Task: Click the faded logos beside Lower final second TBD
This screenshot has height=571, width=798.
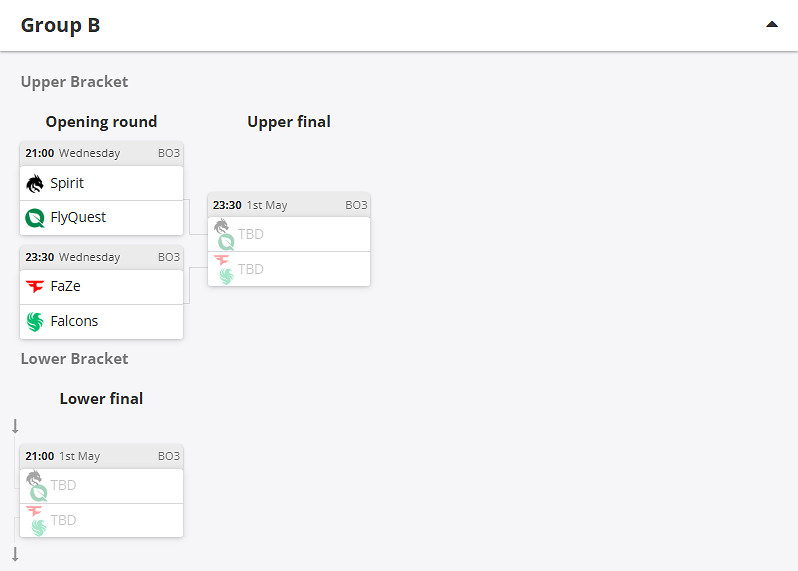Action: (x=37, y=520)
